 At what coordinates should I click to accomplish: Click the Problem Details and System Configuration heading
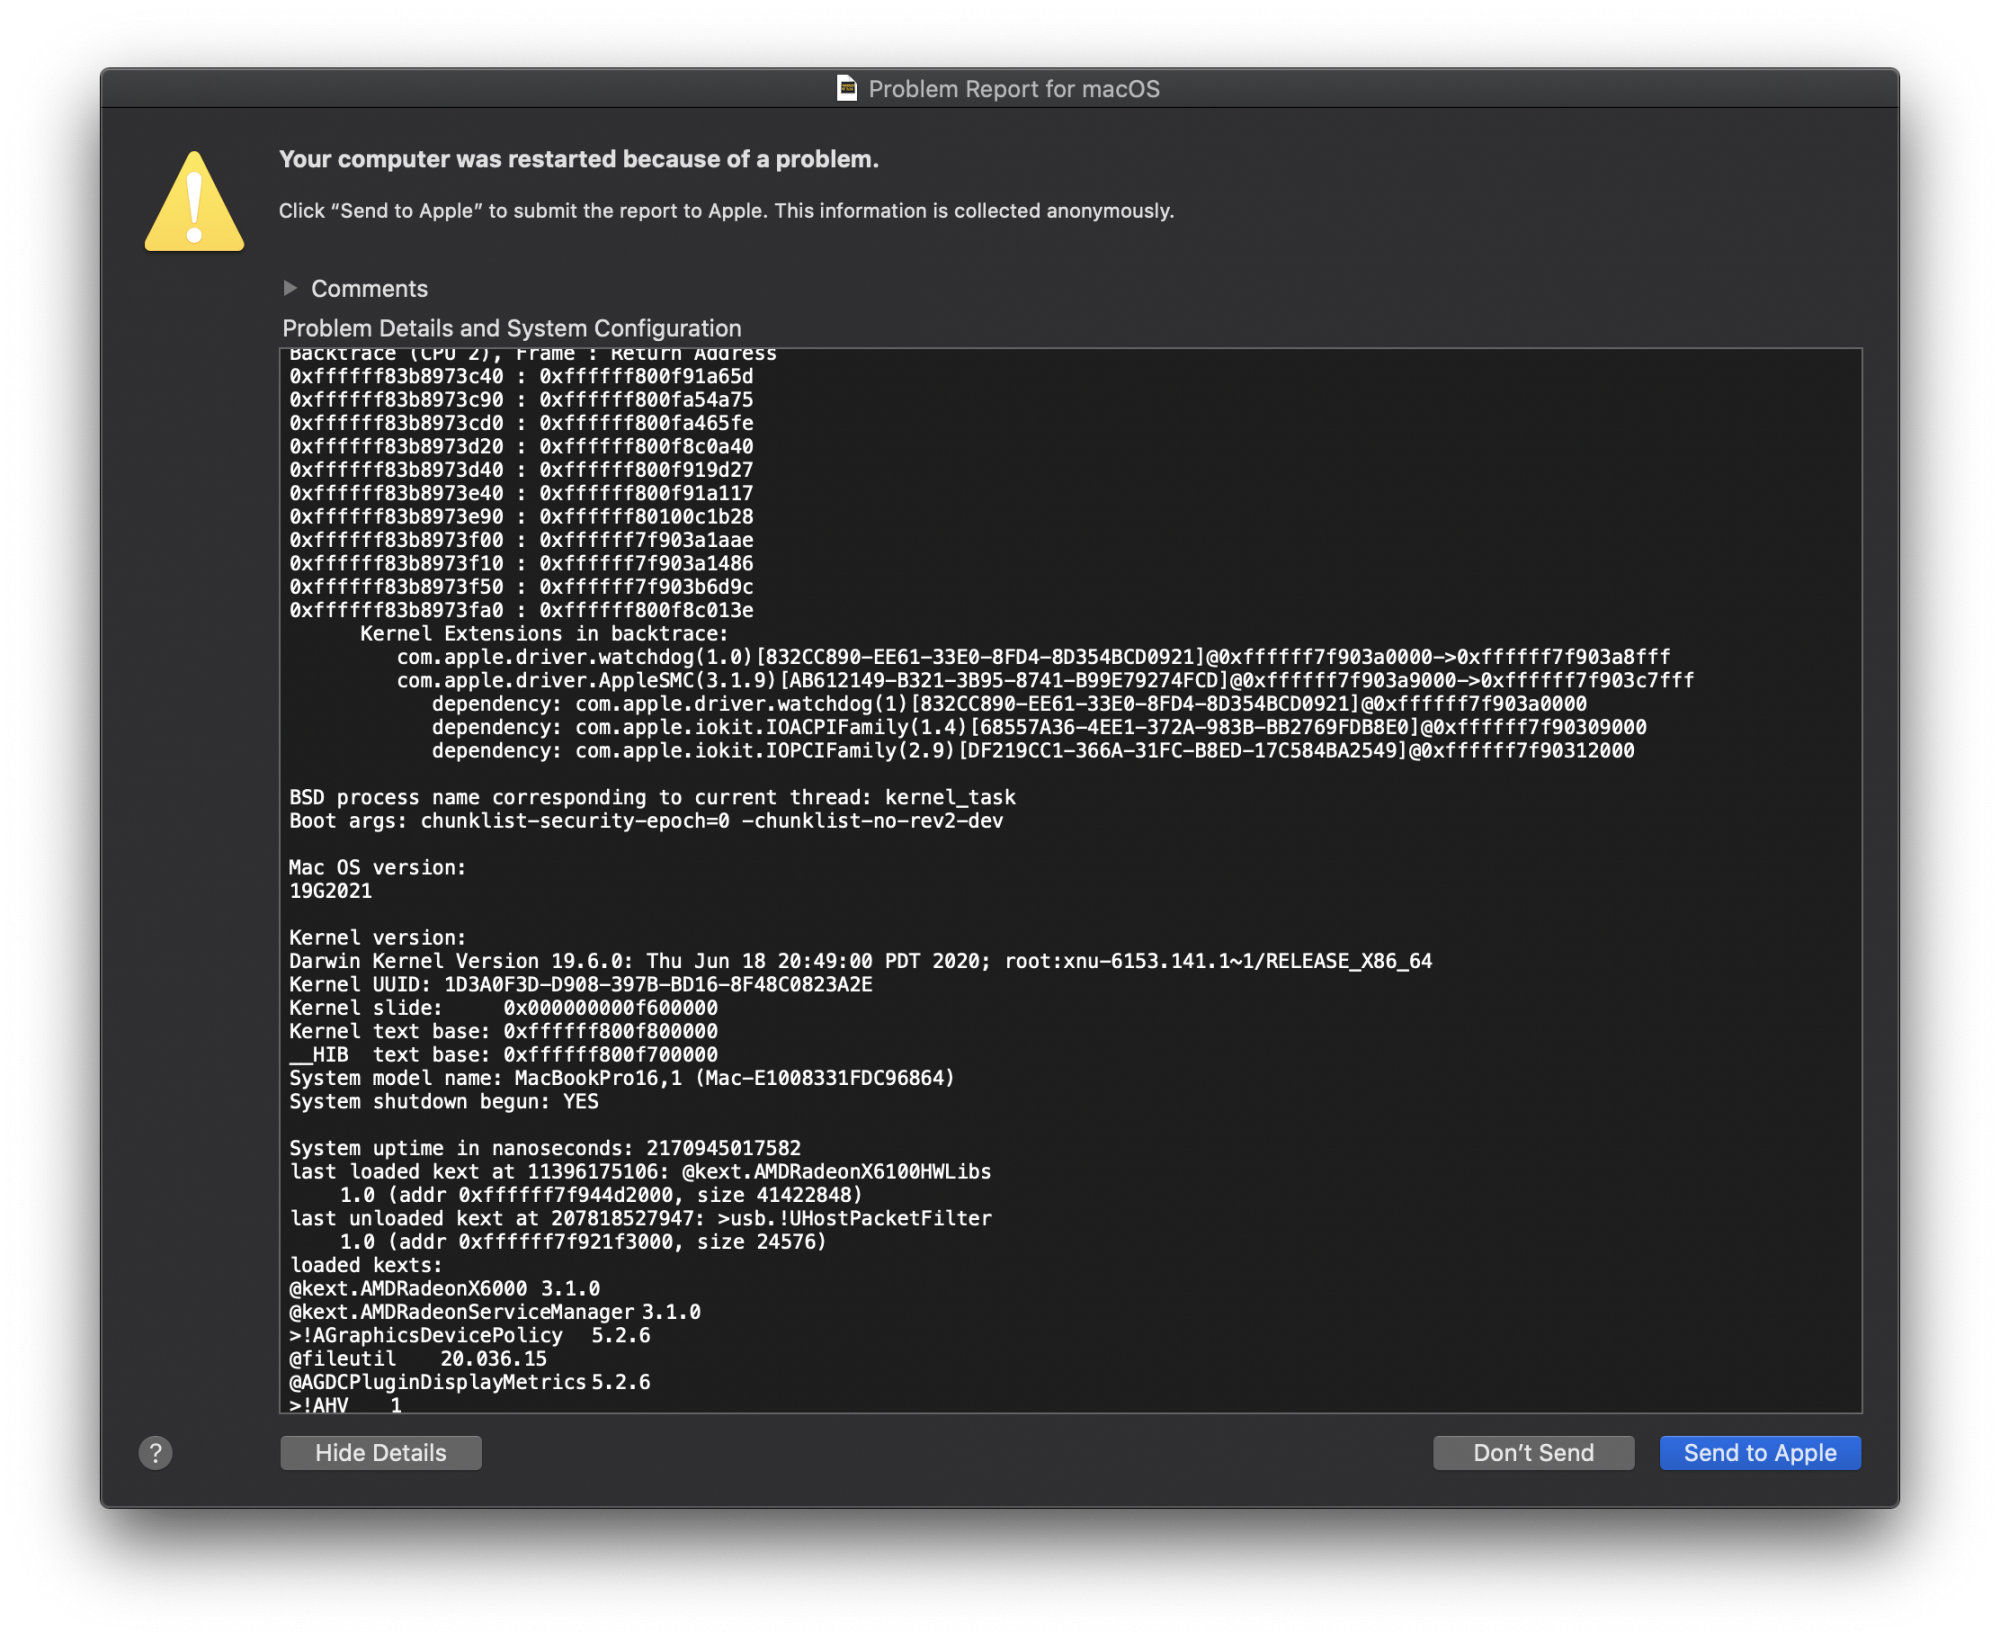(x=511, y=328)
